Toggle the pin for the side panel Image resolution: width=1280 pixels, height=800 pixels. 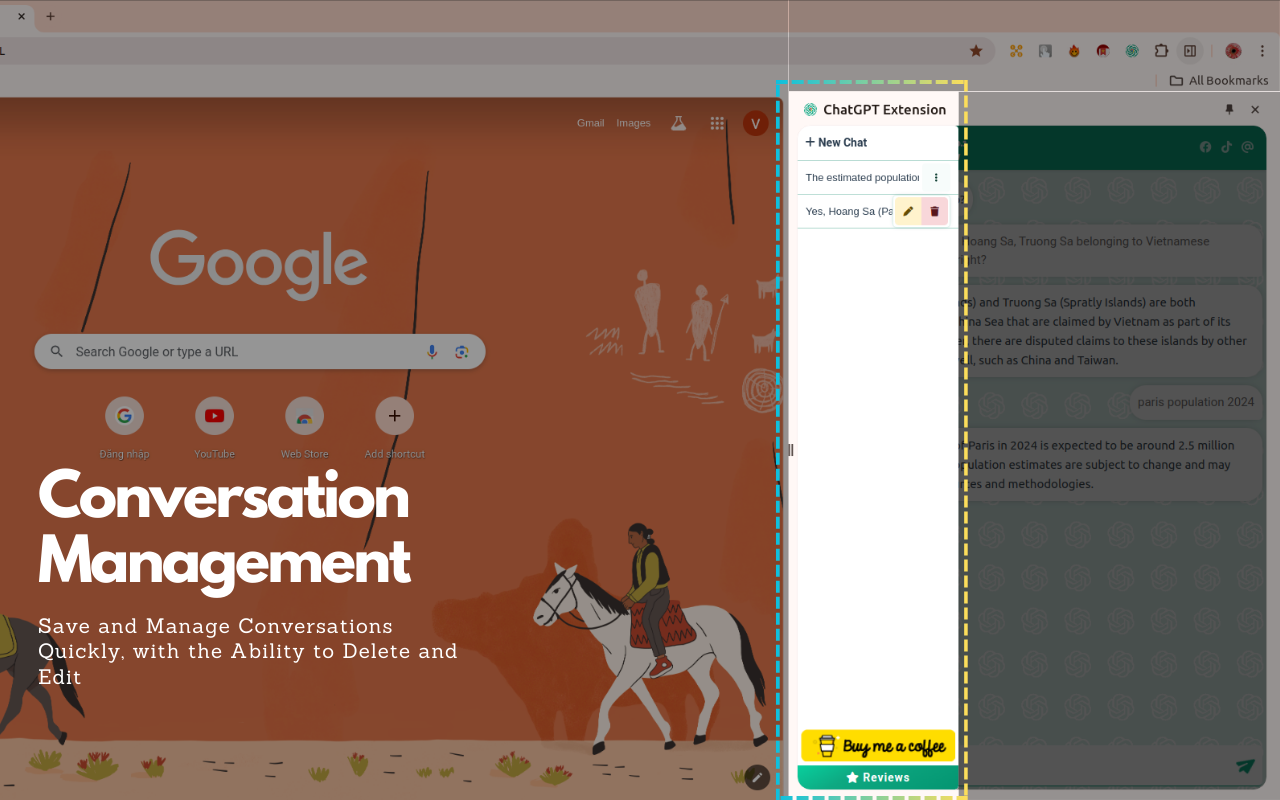click(x=1230, y=109)
